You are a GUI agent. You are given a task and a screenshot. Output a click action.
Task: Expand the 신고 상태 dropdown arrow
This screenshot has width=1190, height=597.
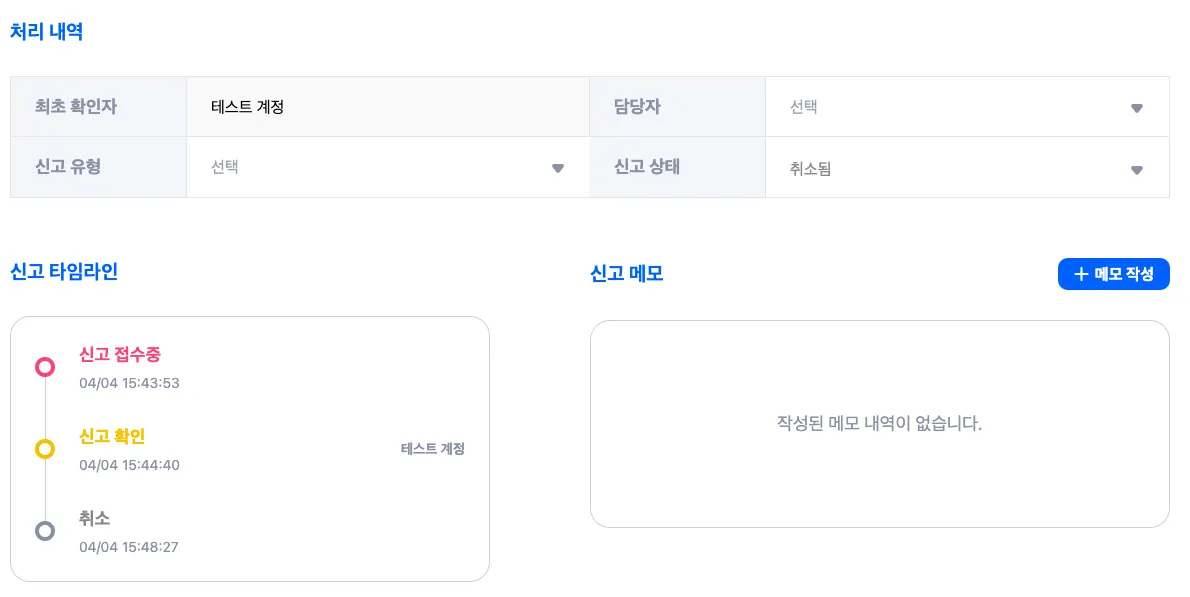1136,170
